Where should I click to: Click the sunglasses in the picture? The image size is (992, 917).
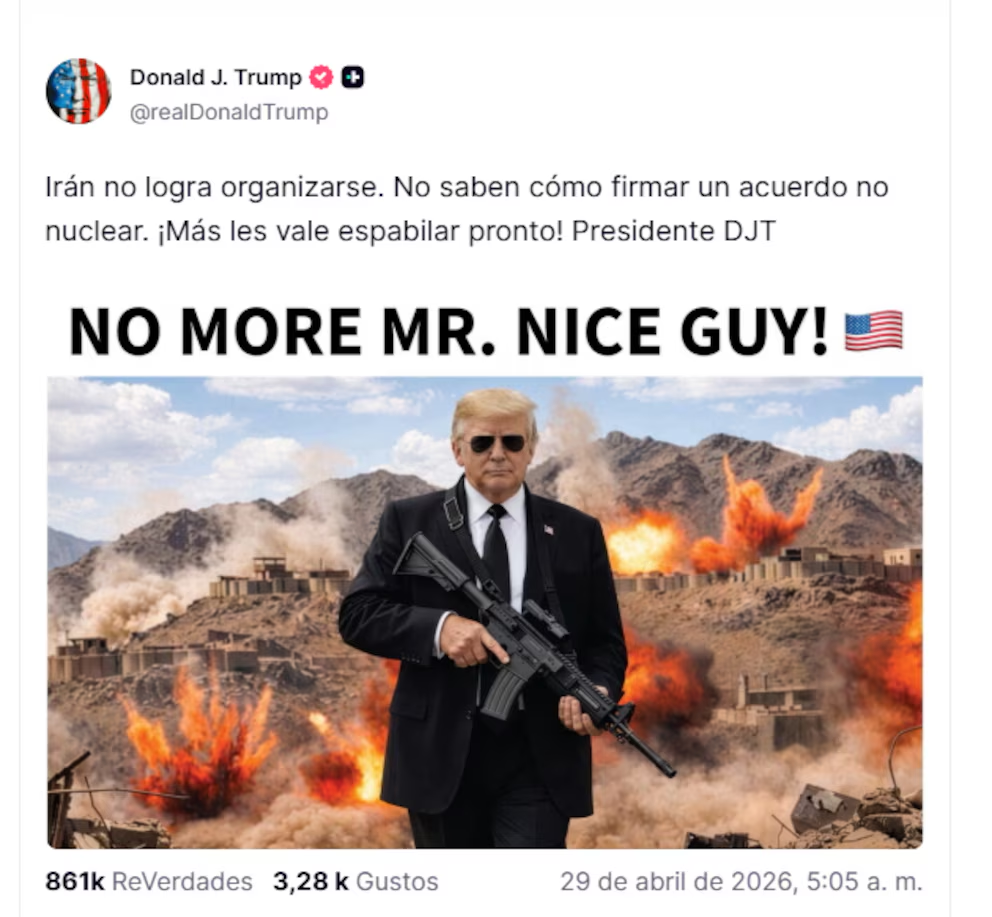(x=498, y=444)
